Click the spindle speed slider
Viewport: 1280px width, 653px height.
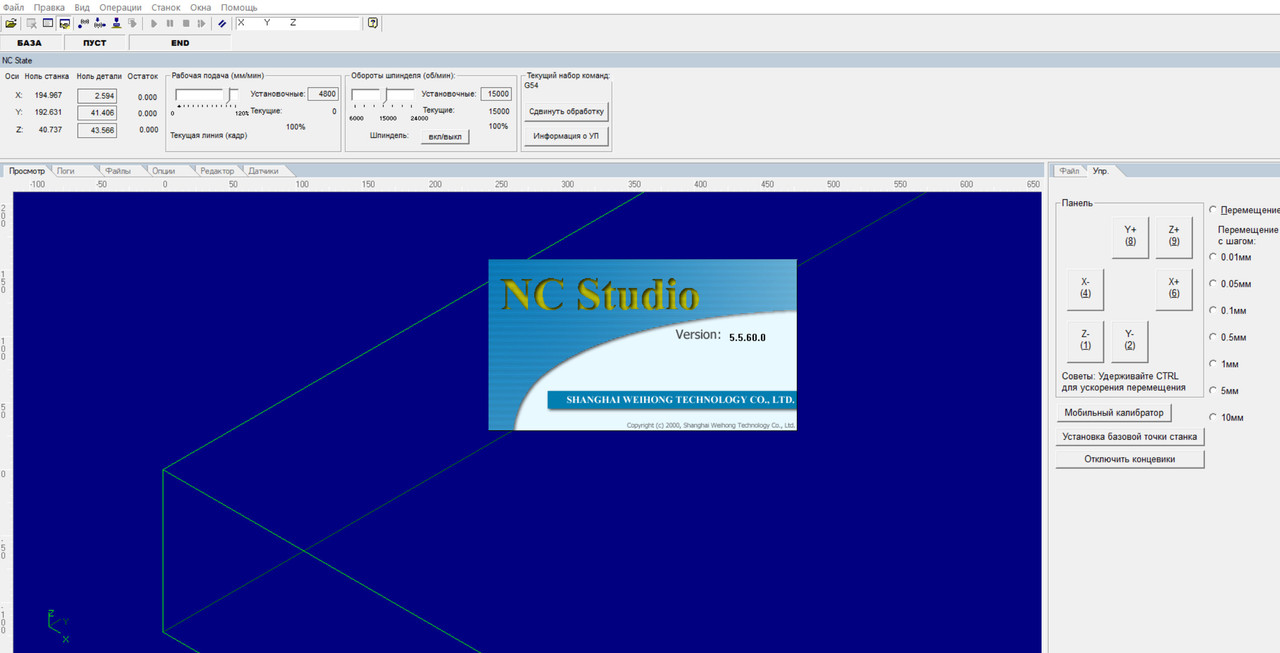[x=384, y=95]
